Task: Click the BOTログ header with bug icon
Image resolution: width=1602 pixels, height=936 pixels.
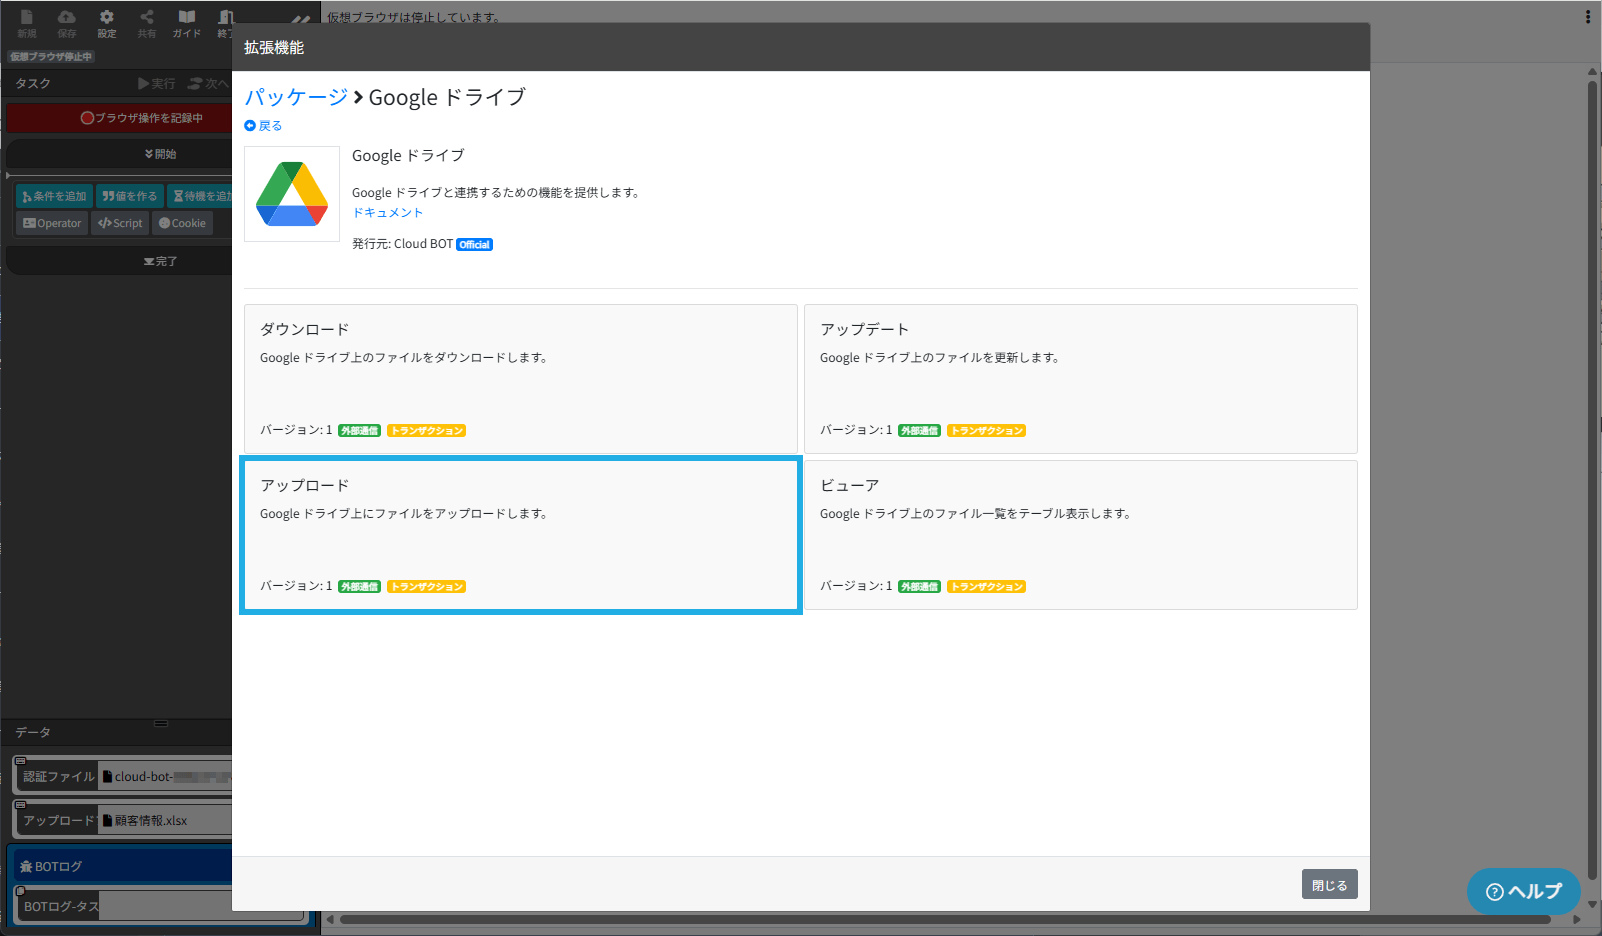Action: tap(120, 866)
